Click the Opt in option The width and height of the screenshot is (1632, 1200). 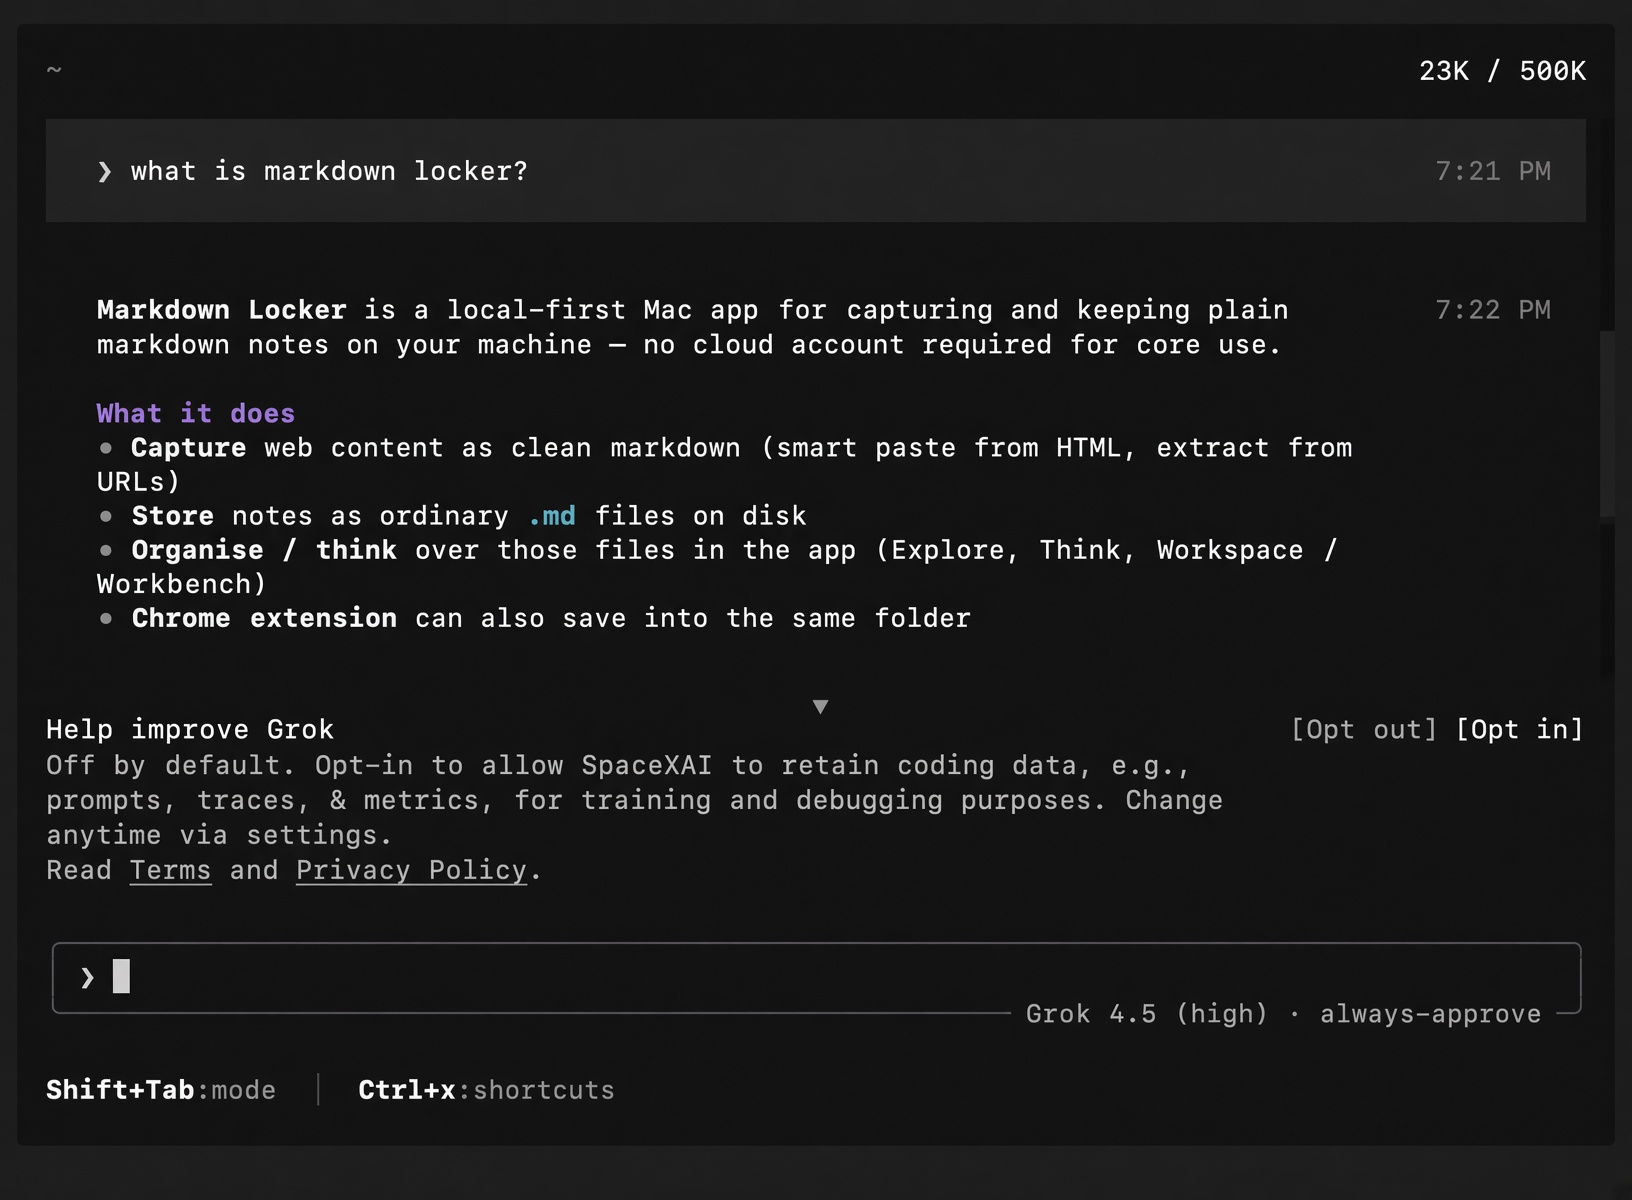pos(1520,730)
